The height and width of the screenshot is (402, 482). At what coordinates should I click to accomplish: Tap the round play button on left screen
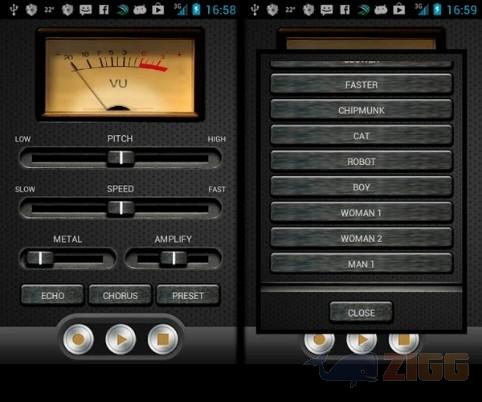click(121, 339)
